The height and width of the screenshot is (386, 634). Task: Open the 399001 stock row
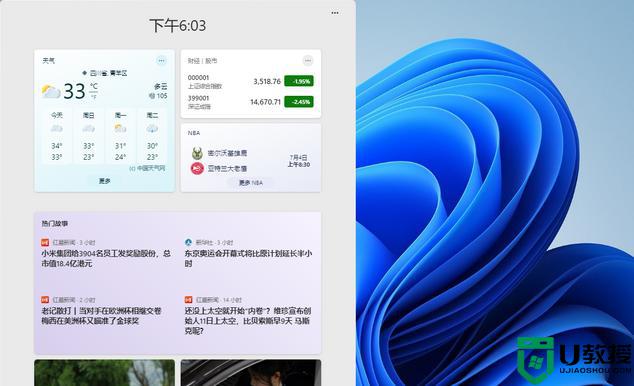(251, 102)
